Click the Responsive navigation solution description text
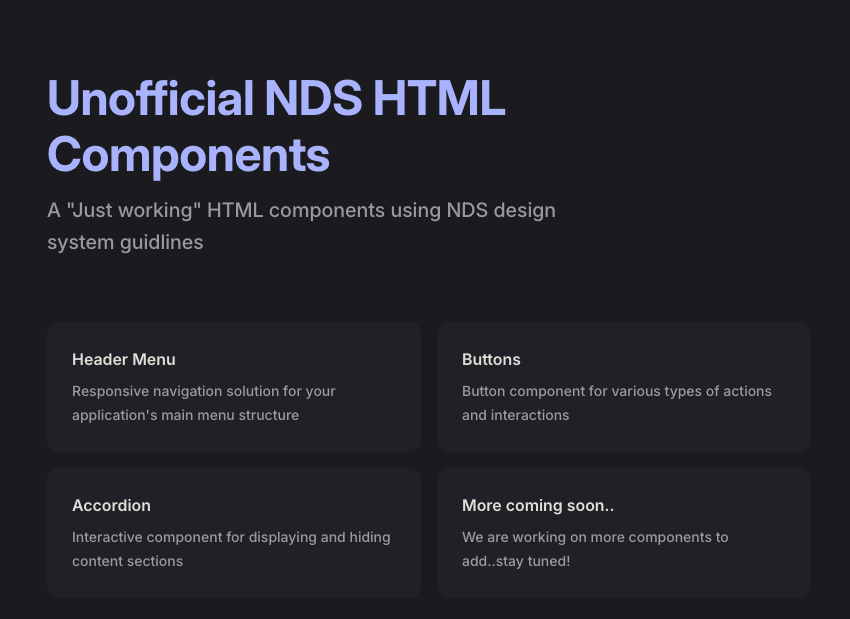 [204, 403]
